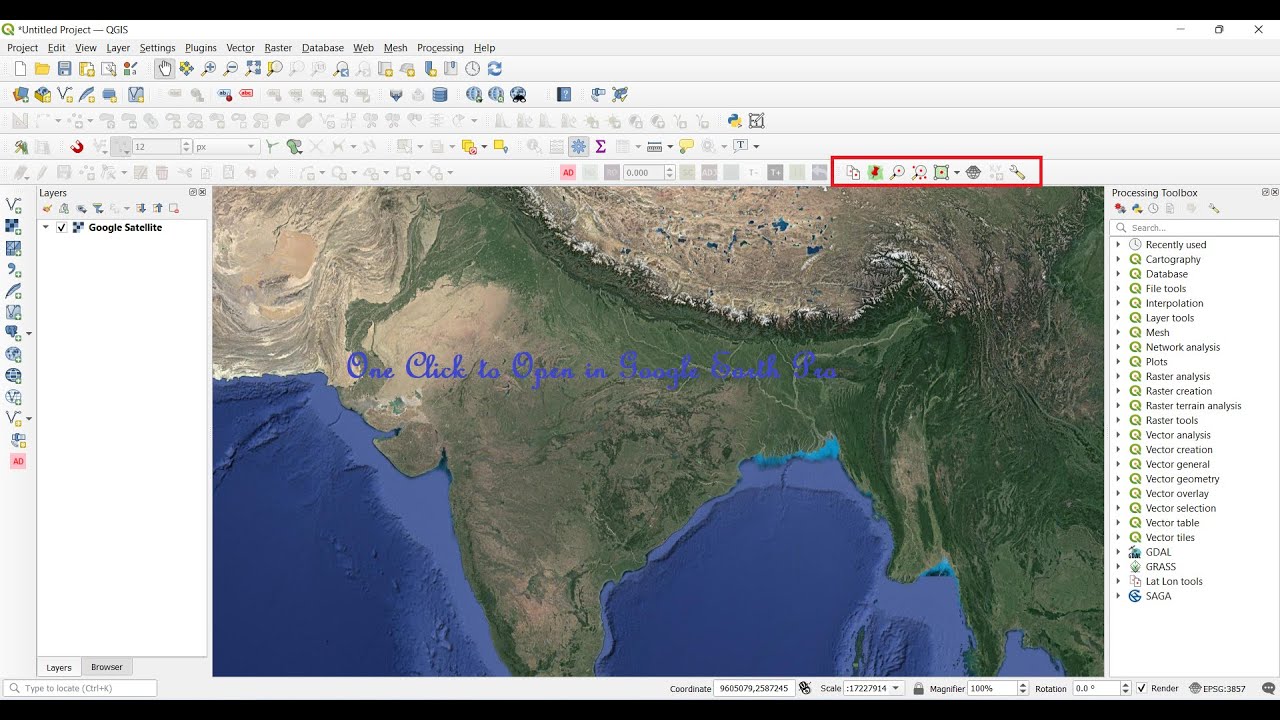Open the Python Console icon

pos(734,121)
